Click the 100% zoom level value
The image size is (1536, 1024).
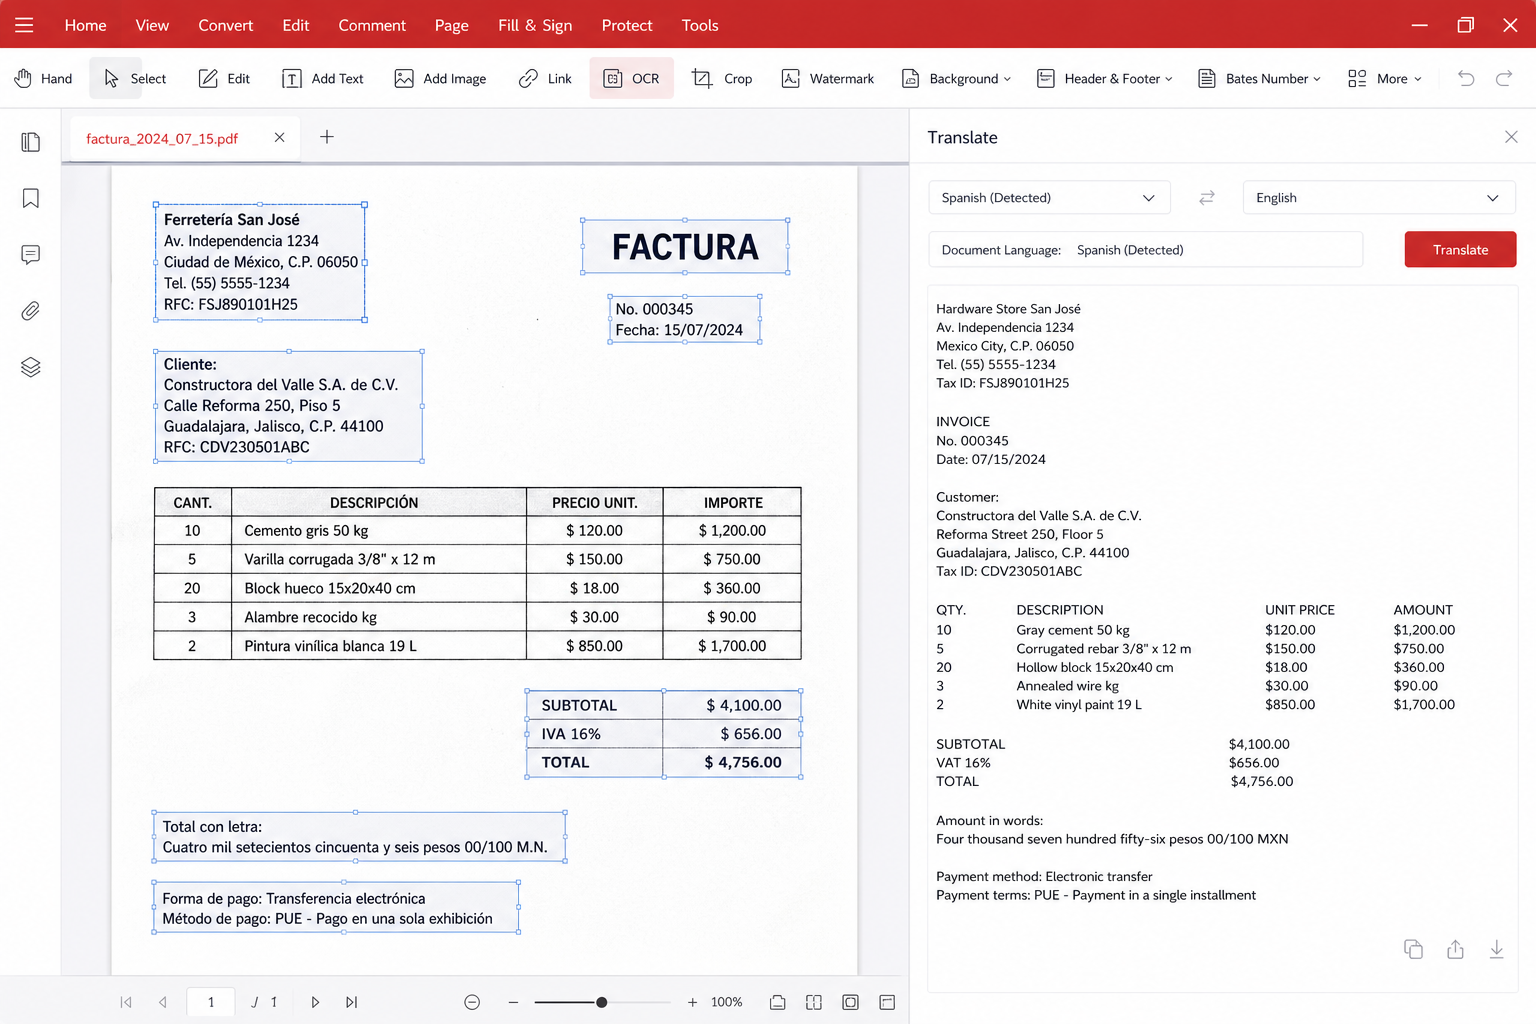point(727,1002)
